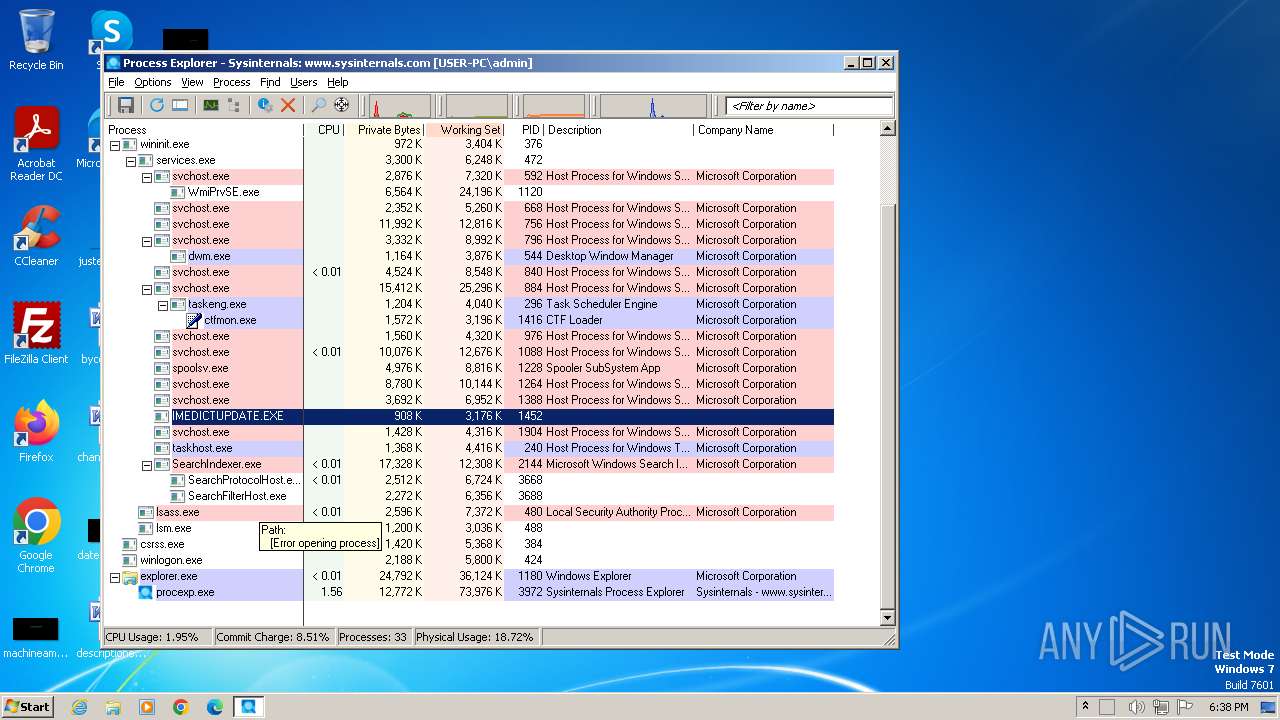Open CCleaner desktop shortcut
Screen dimensions: 1280x720
point(36,236)
